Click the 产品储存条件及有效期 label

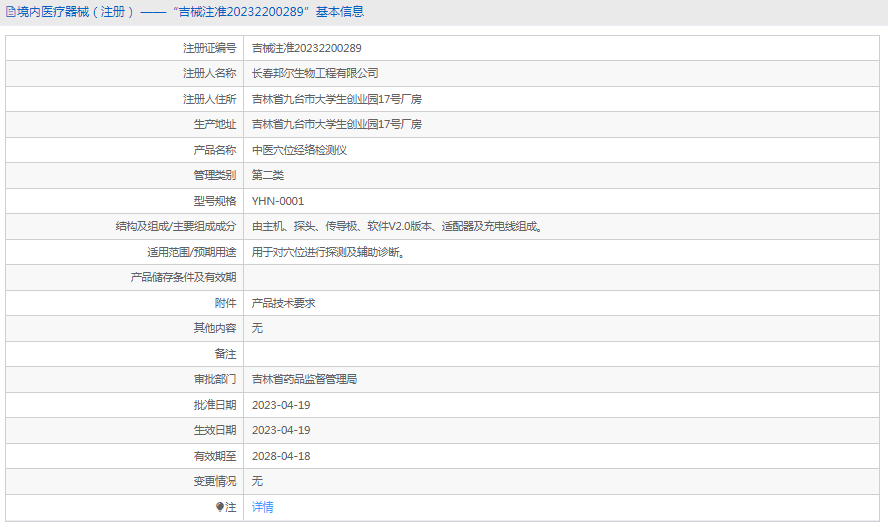183,277
